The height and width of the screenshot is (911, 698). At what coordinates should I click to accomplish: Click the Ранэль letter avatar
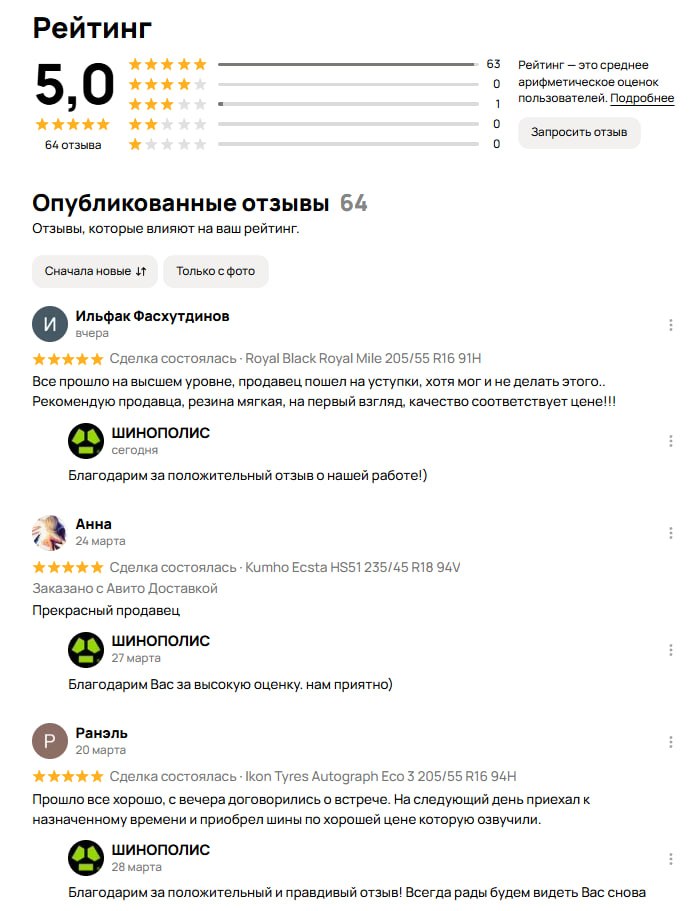point(49,741)
